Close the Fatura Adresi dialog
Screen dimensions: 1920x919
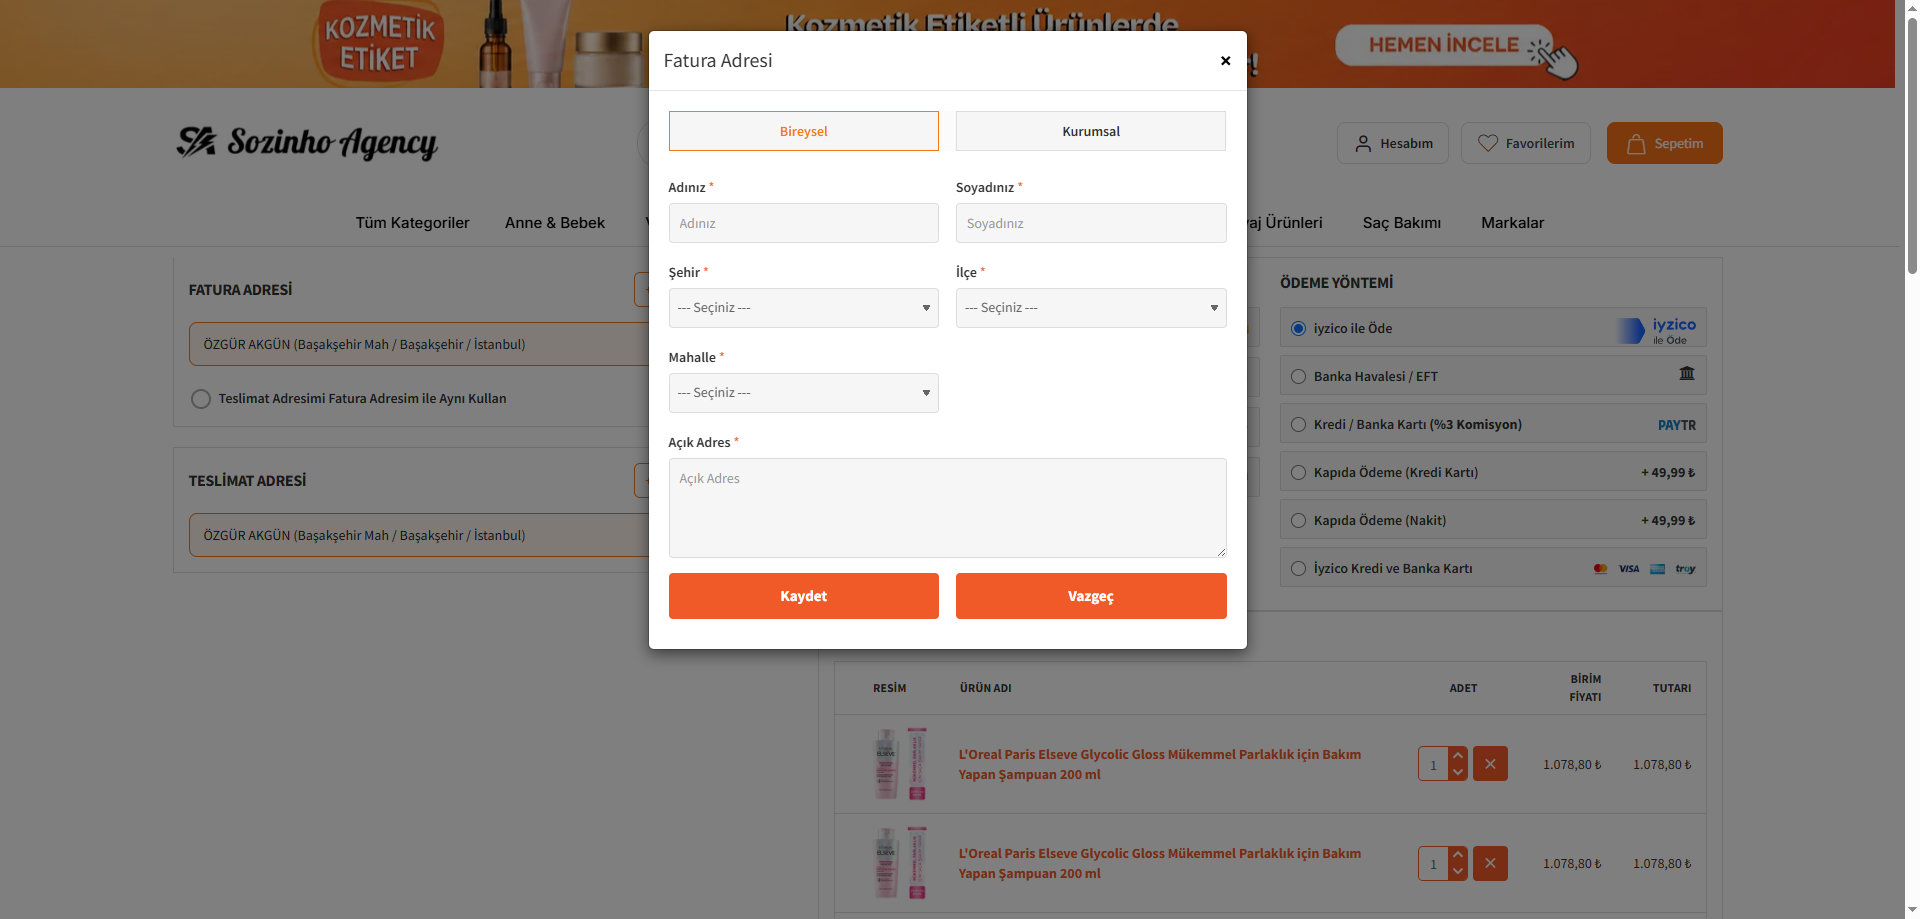[x=1225, y=61]
